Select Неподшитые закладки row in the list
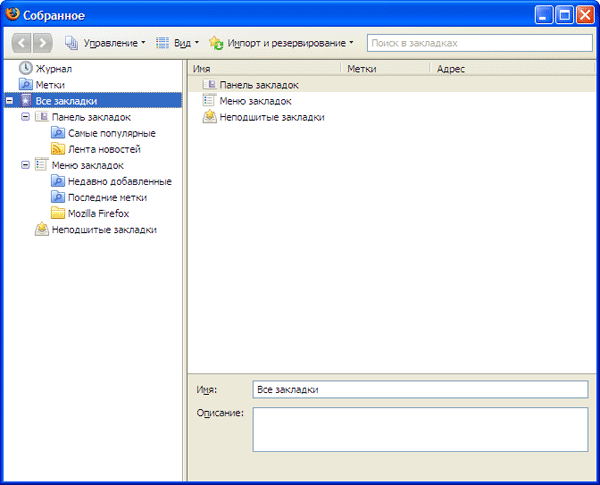This screenshot has height=485, width=600. click(x=392, y=117)
